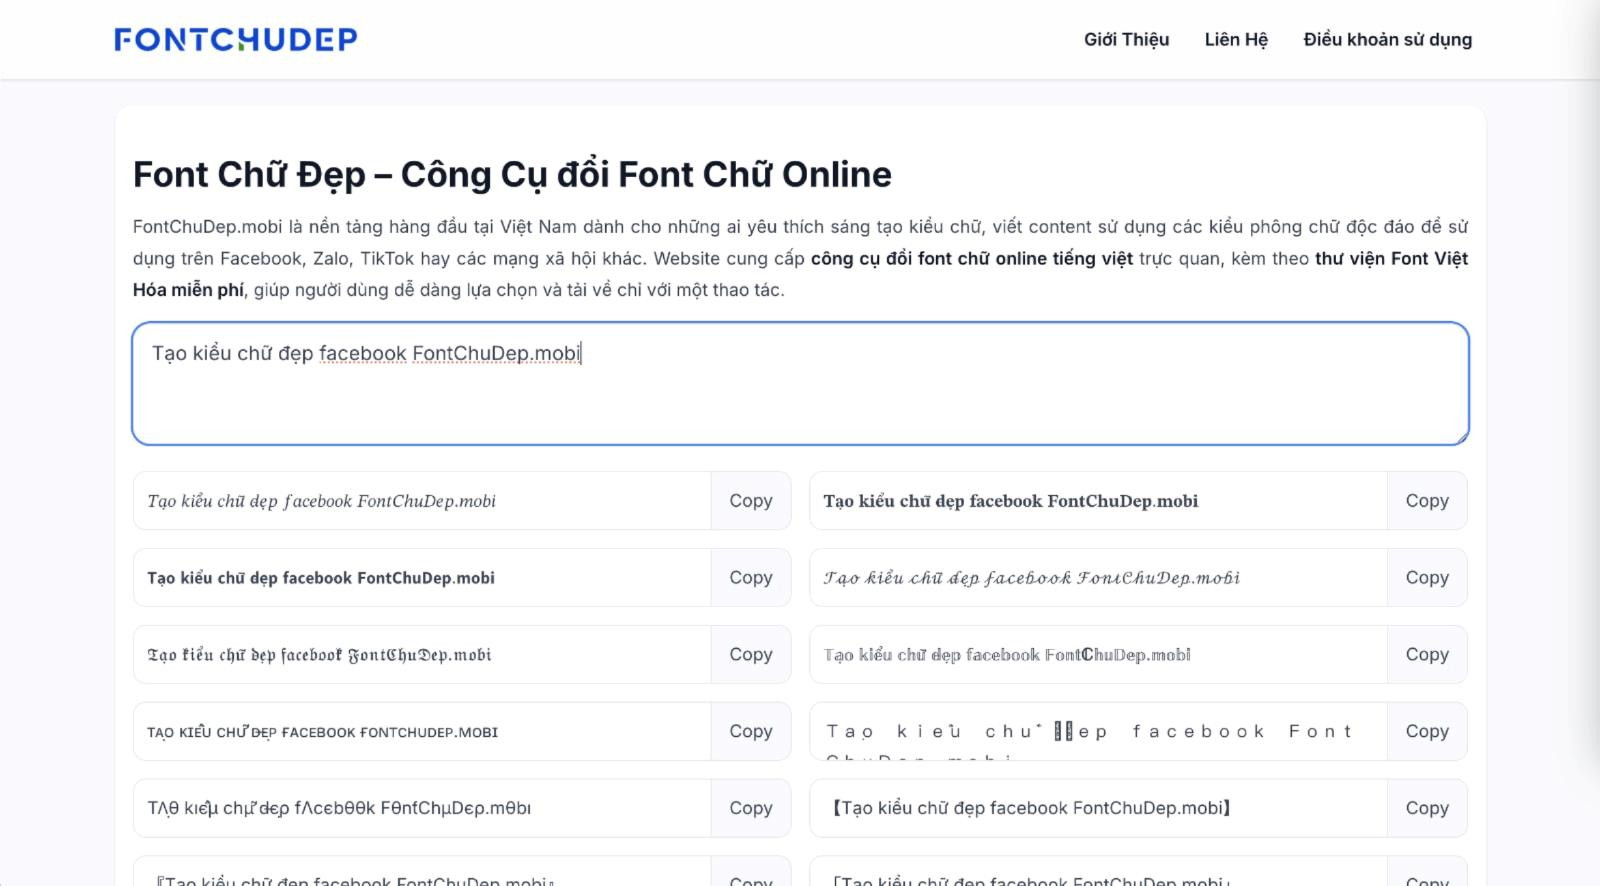The width and height of the screenshot is (1600, 886).
Task: Select the double-struck styled text field
Action: 1098,655
